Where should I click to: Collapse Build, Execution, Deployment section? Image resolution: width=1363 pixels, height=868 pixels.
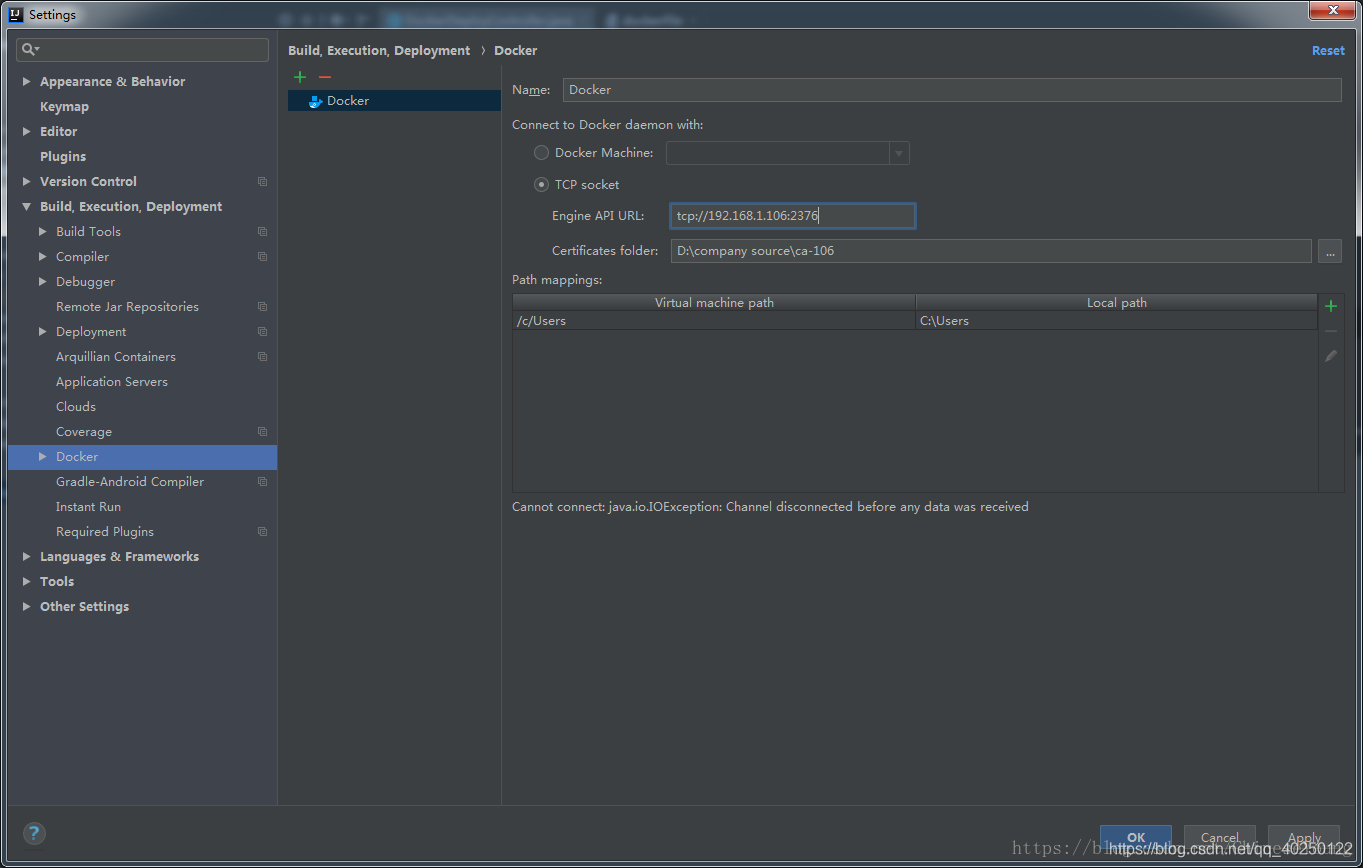pos(27,207)
